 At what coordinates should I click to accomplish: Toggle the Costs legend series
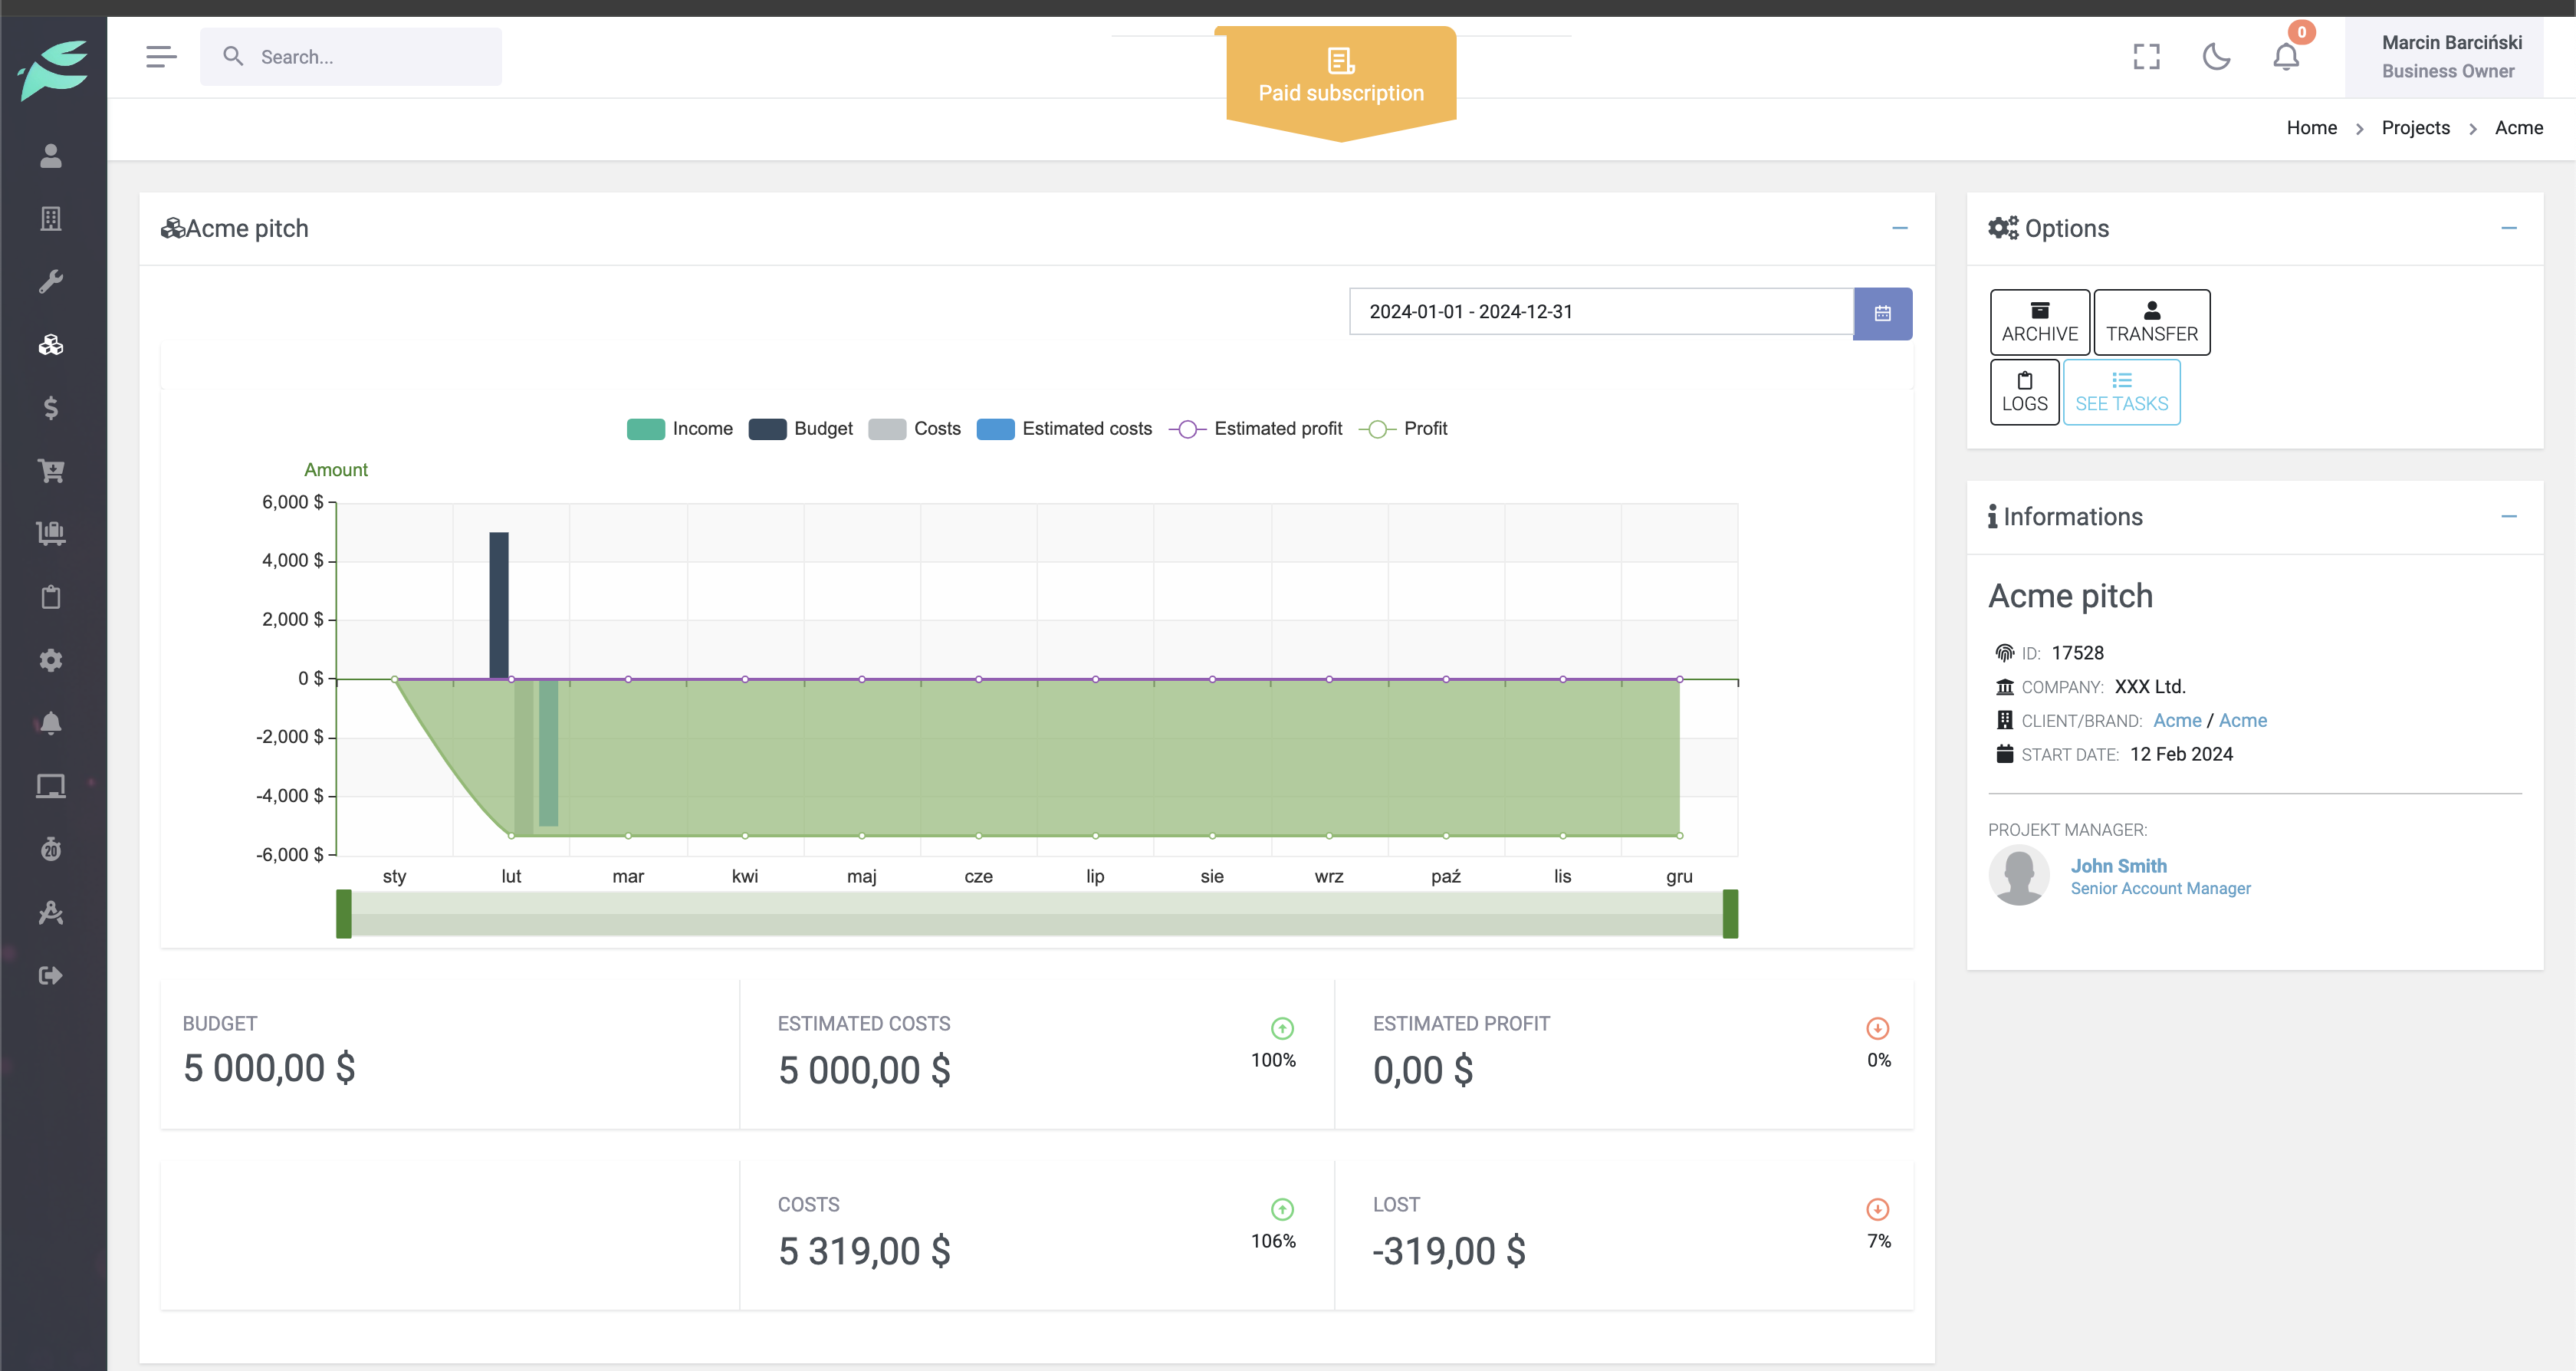coord(915,429)
